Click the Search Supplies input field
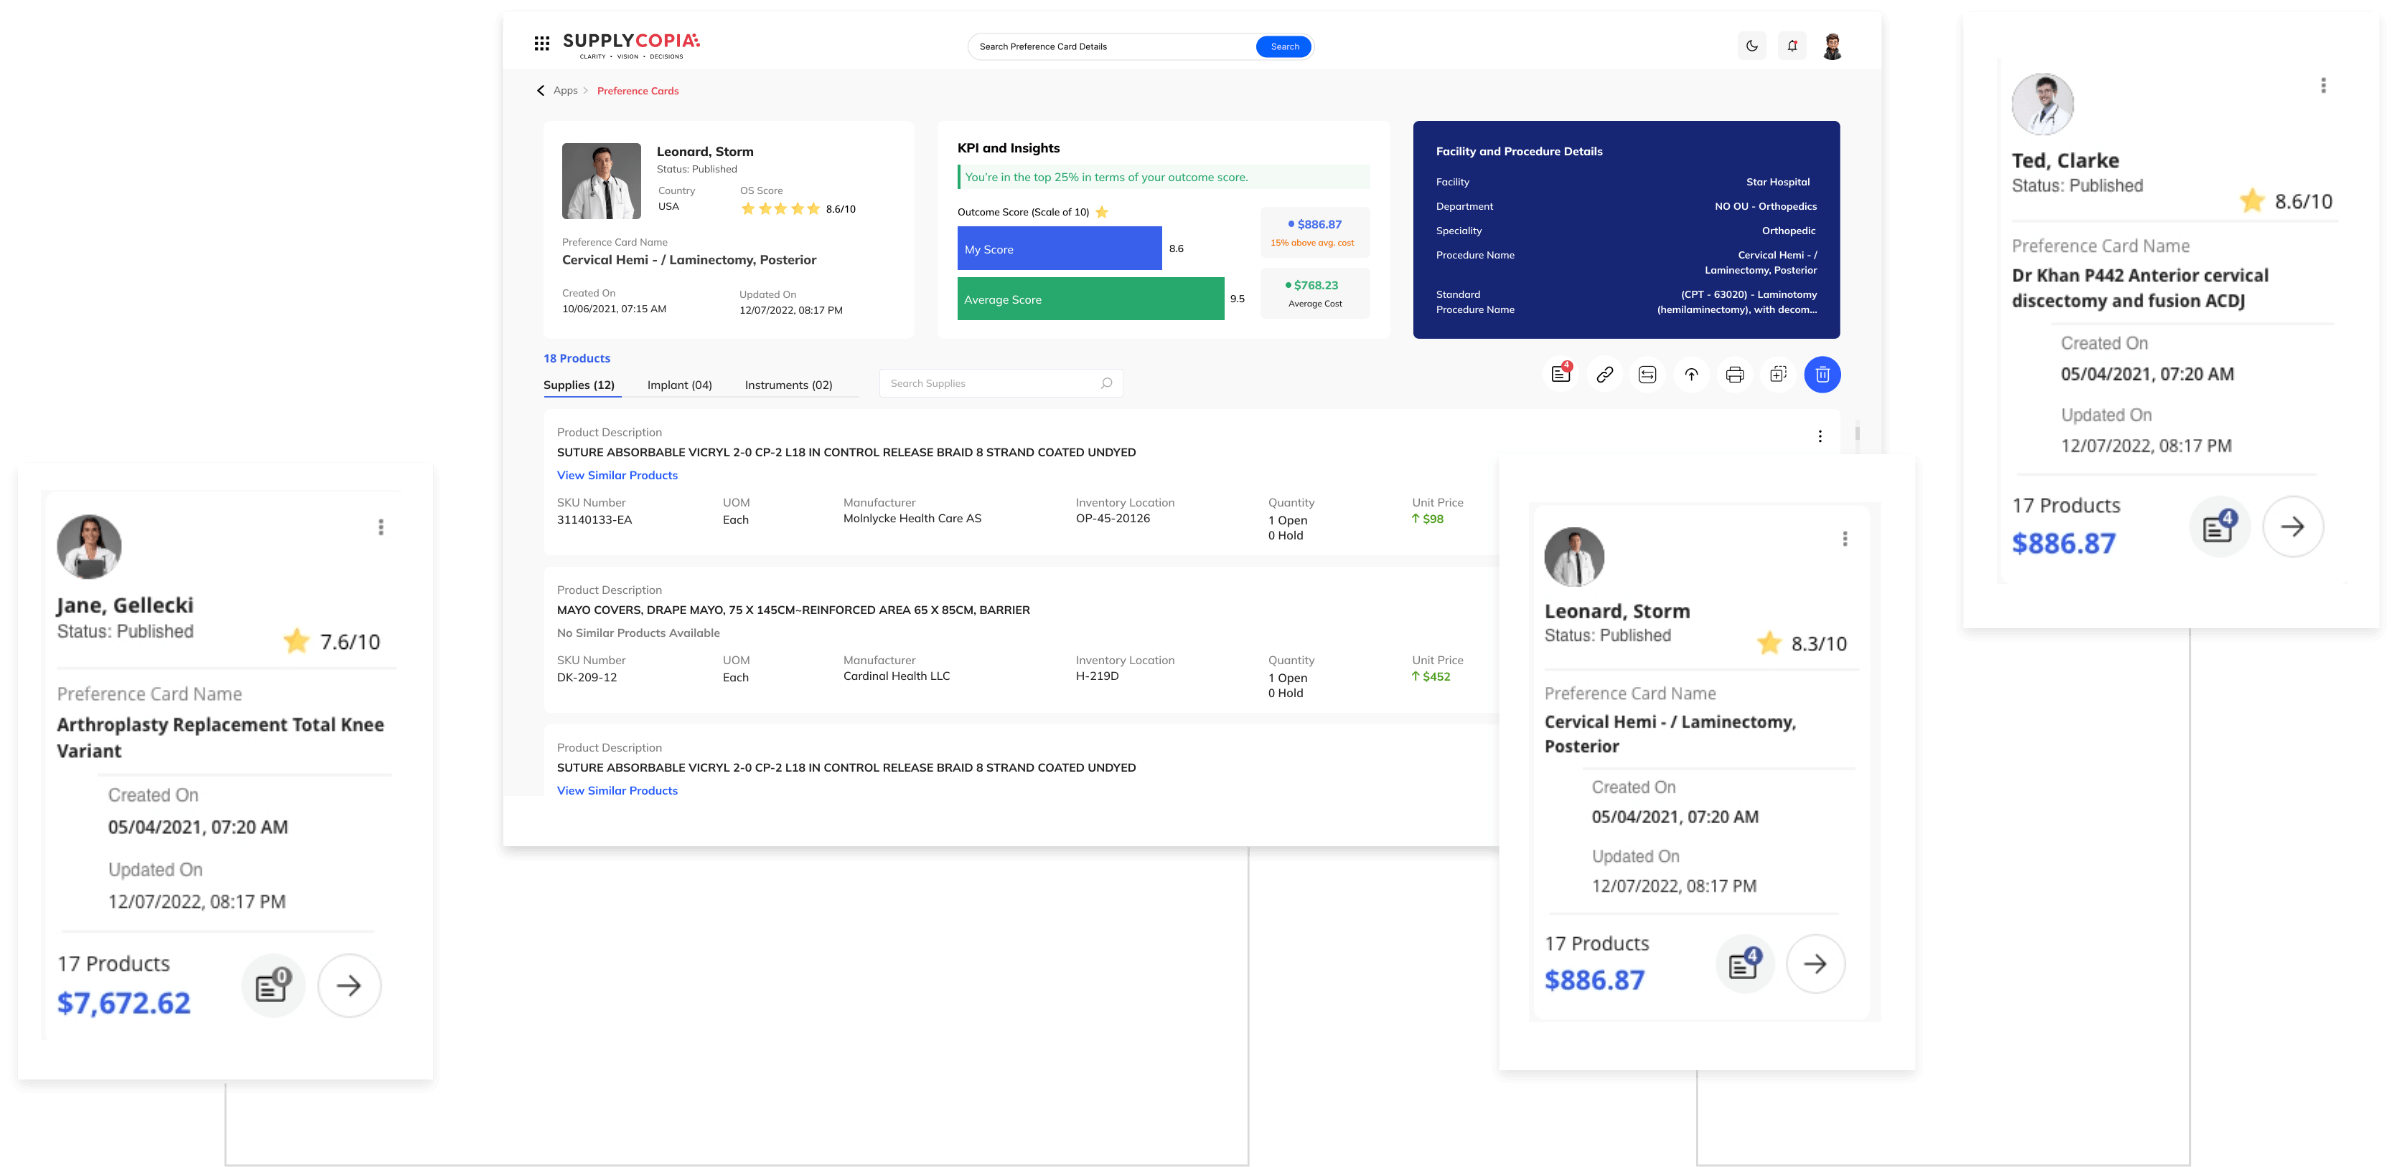 tap(990, 384)
